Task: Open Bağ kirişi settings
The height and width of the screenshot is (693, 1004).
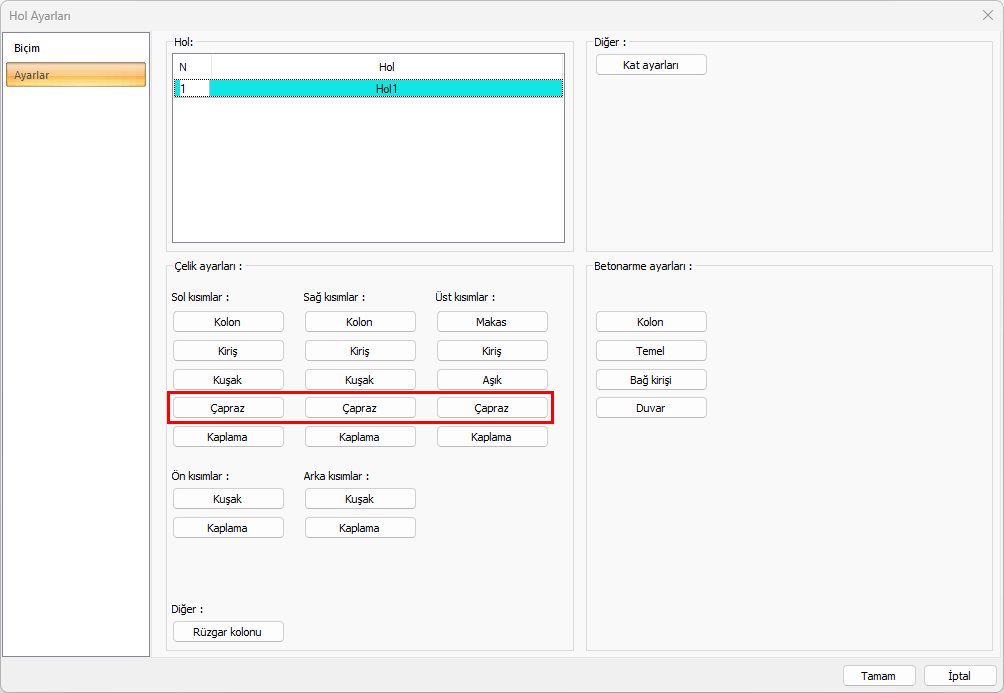Action: coord(651,380)
